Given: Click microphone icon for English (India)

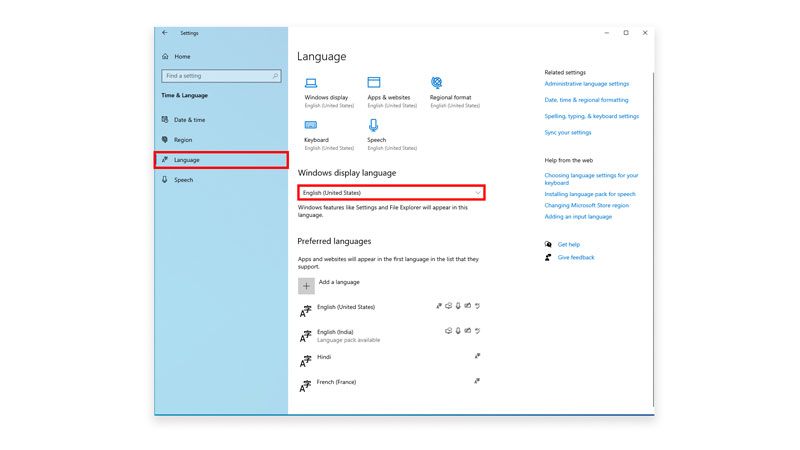Looking at the screenshot, I should pyautogui.click(x=458, y=331).
